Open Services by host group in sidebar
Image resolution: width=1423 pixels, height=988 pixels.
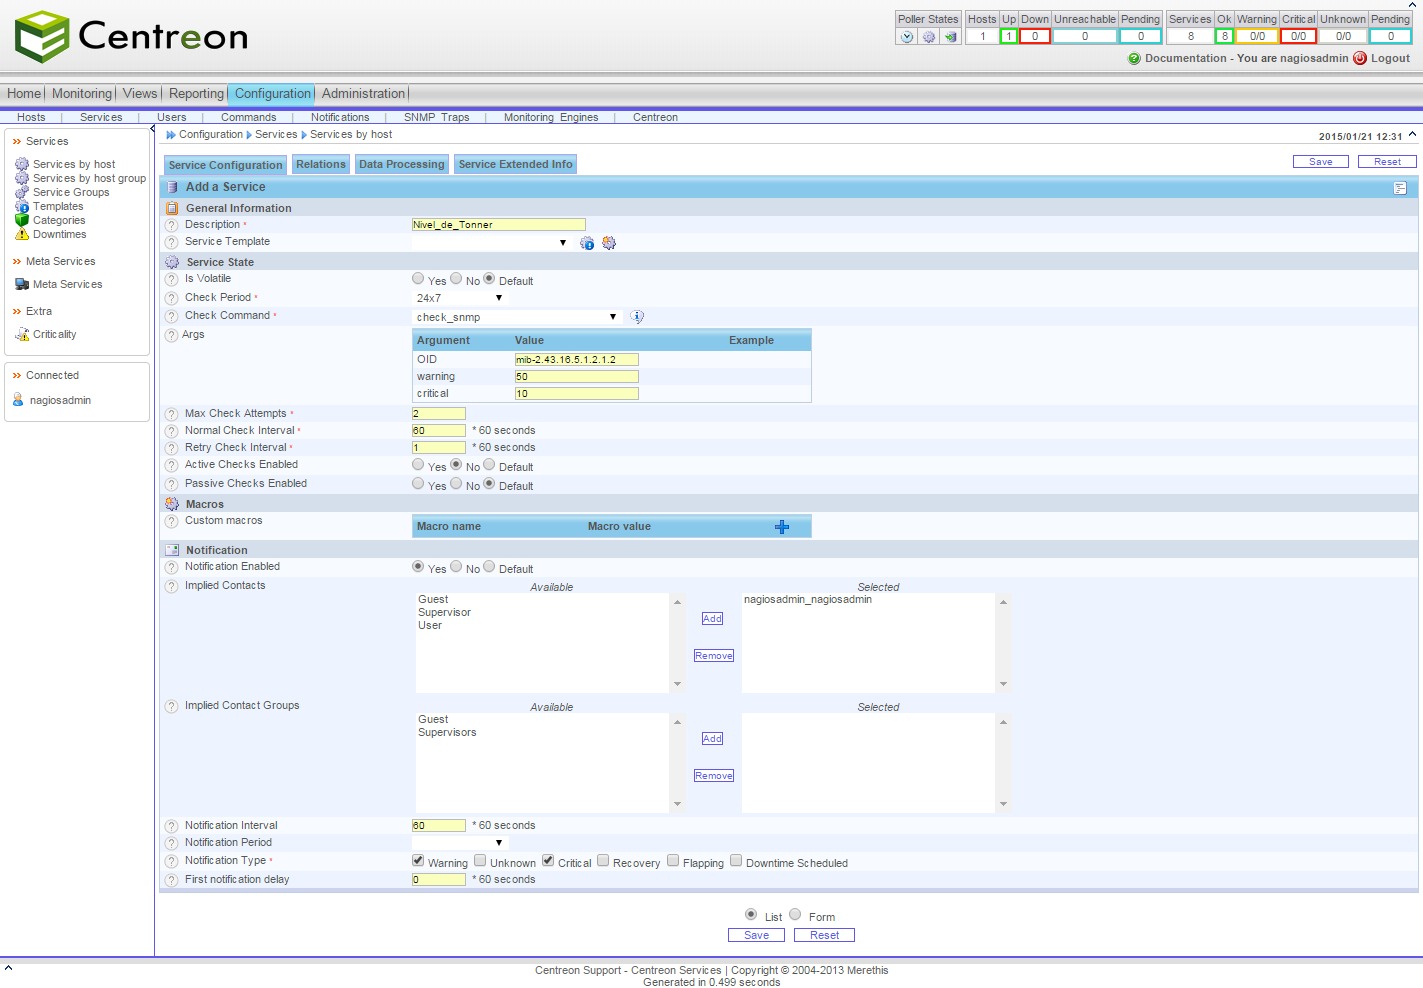(89, 178)
